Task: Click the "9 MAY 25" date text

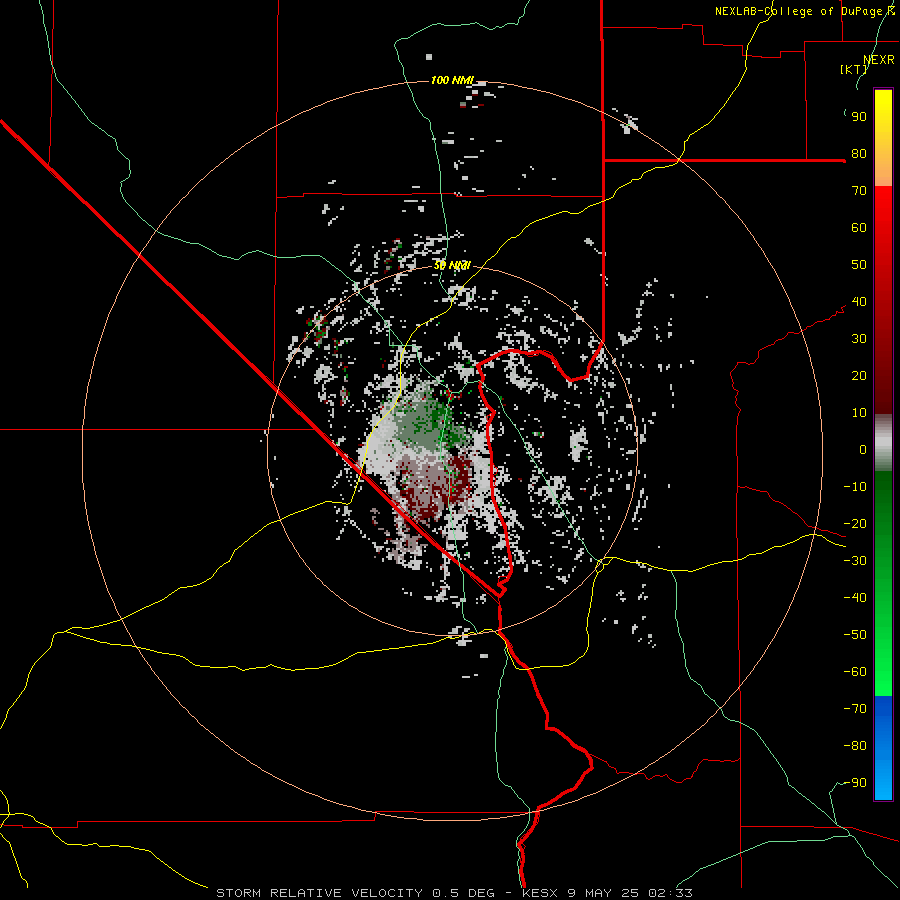Action: click(x=603, y=893)
